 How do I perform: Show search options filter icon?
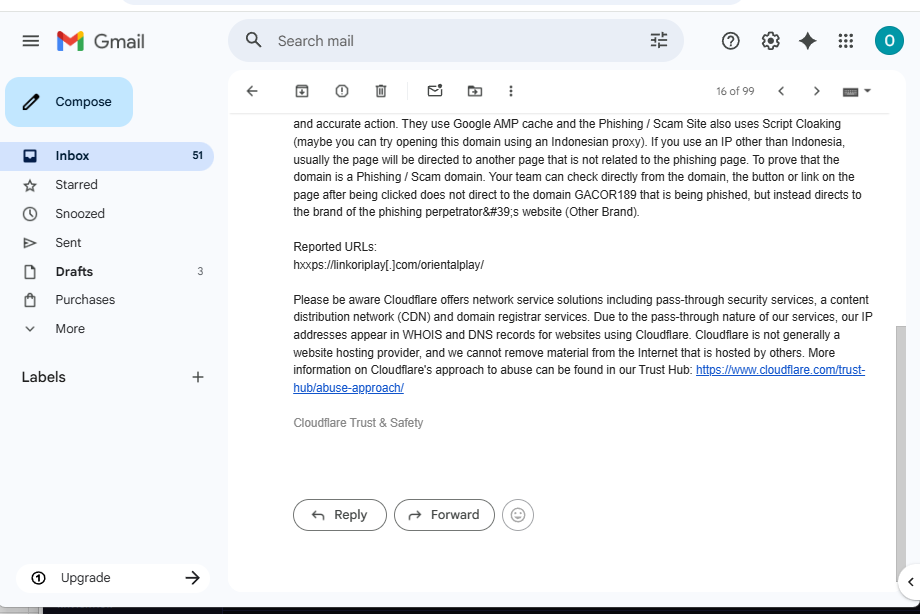point(659,41)
